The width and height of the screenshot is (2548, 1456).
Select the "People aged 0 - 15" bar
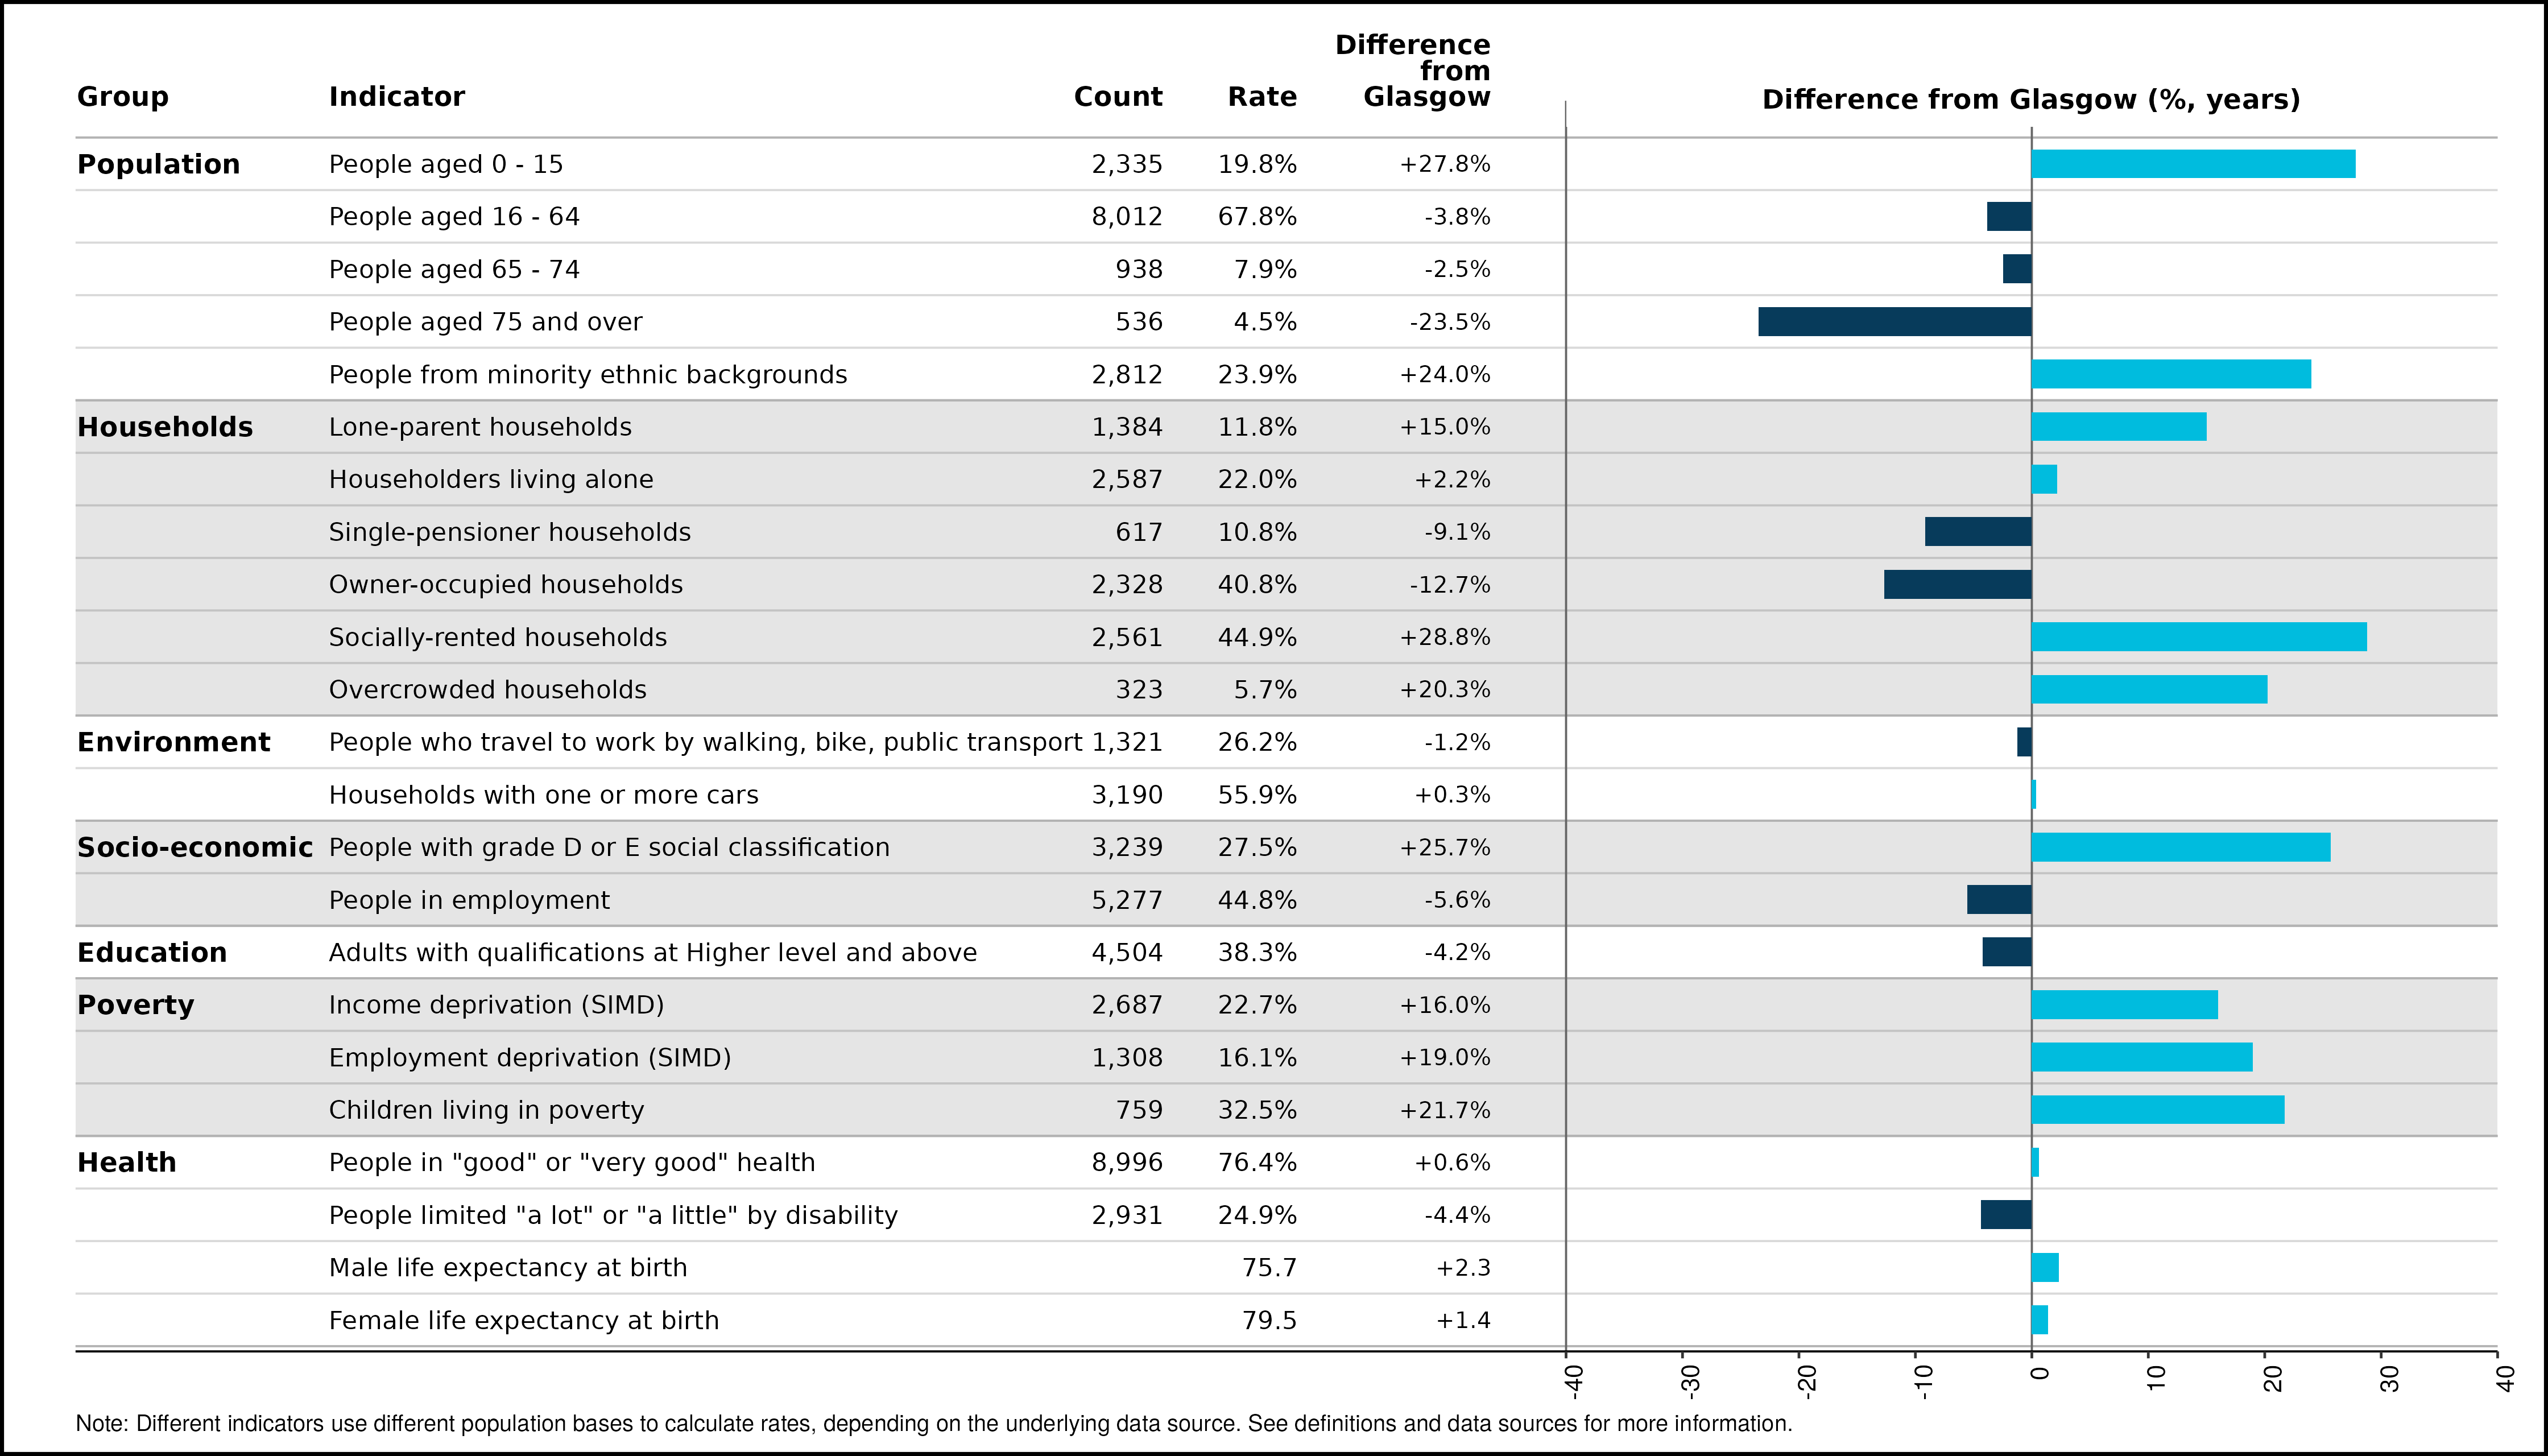pyautogui.click(x=2192, y=164)
